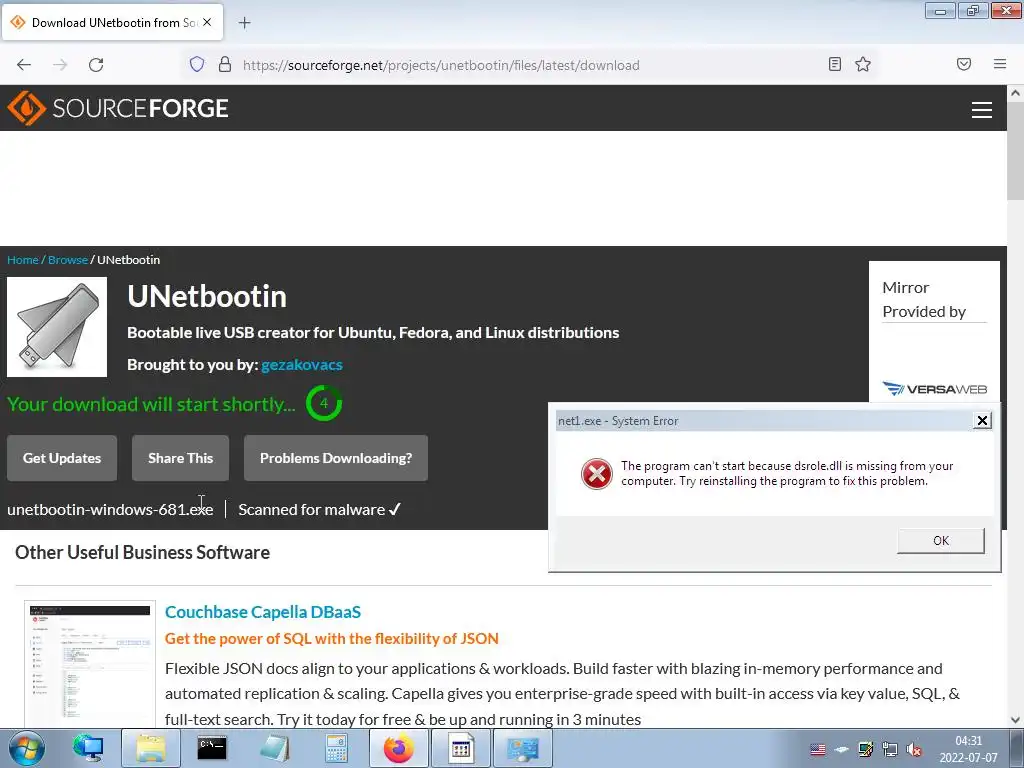Bookmark this page with the star icon
This screenshot has width=1024, height=768.
[863, 65]
